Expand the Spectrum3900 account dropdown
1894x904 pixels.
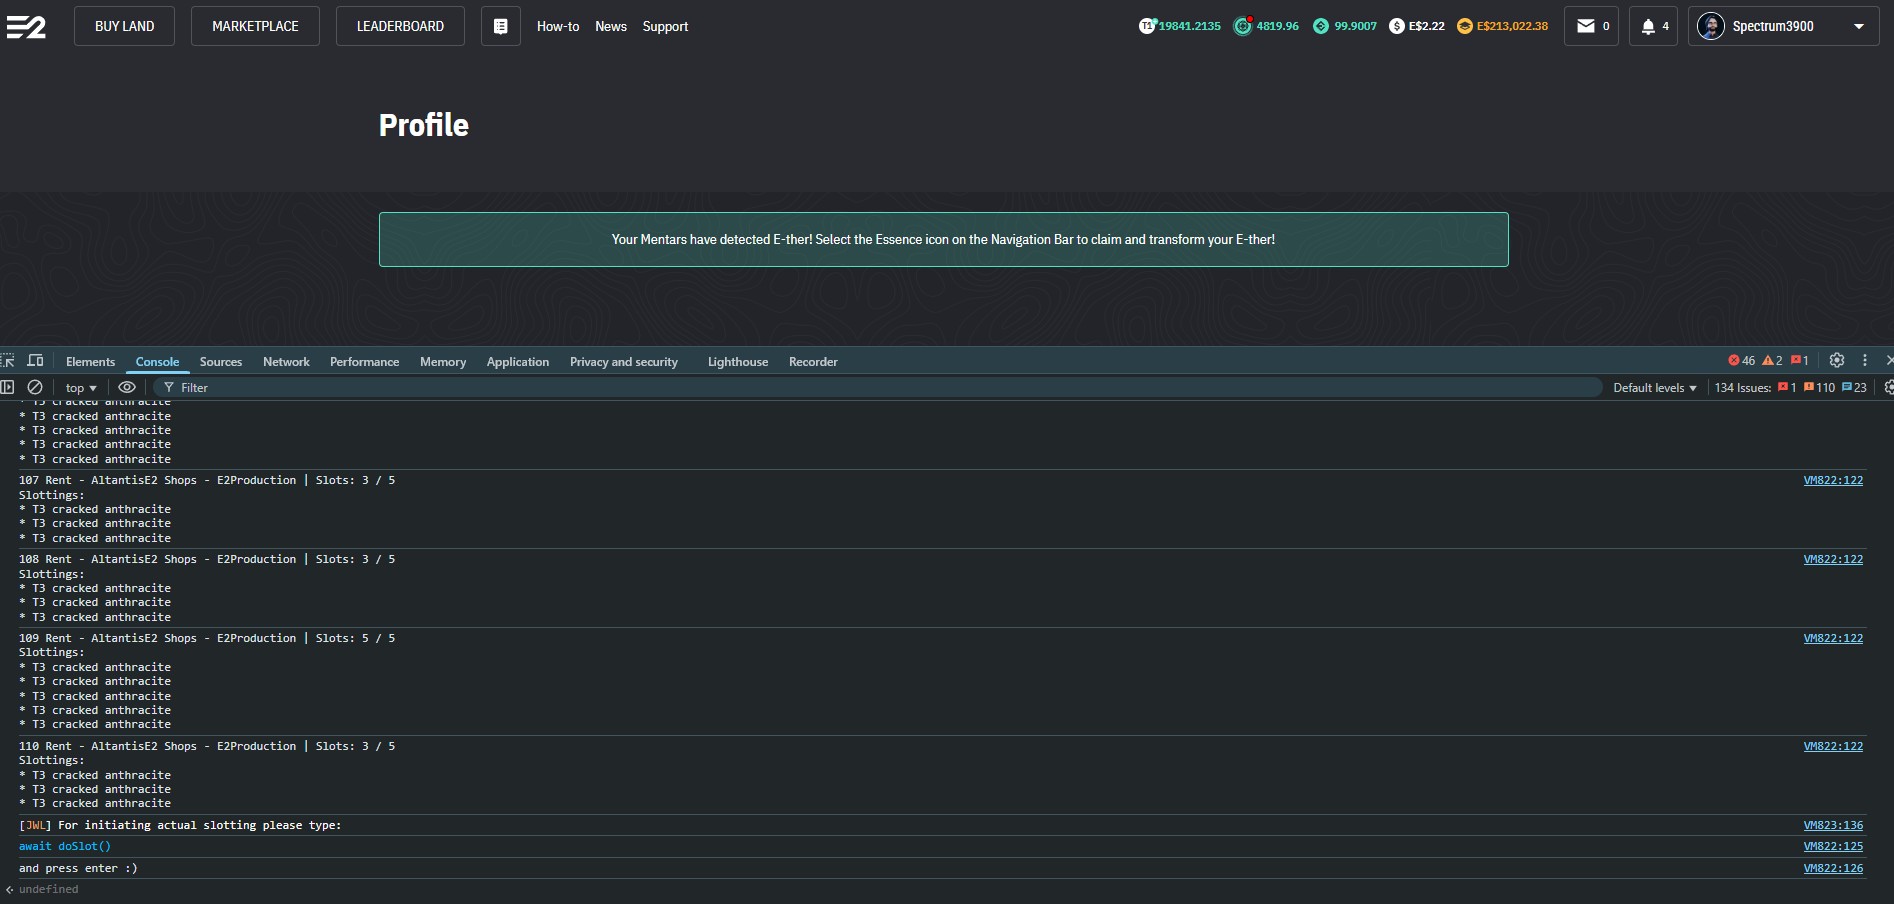point(1858,26)
